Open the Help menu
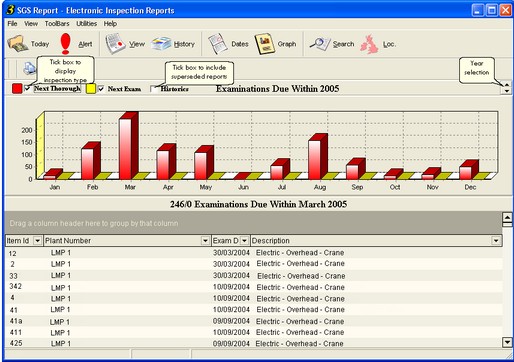The image size is (514, 362). click(110, 24)
